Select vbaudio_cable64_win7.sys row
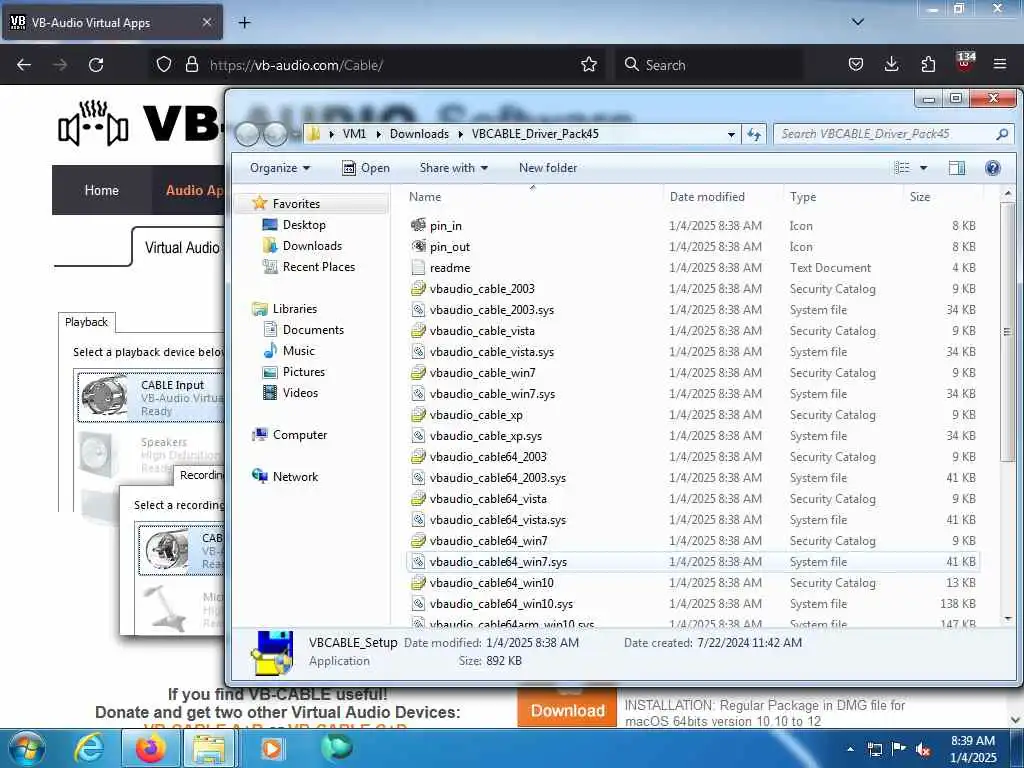This screenshot has width=1024, height=768. coord(692,562)
